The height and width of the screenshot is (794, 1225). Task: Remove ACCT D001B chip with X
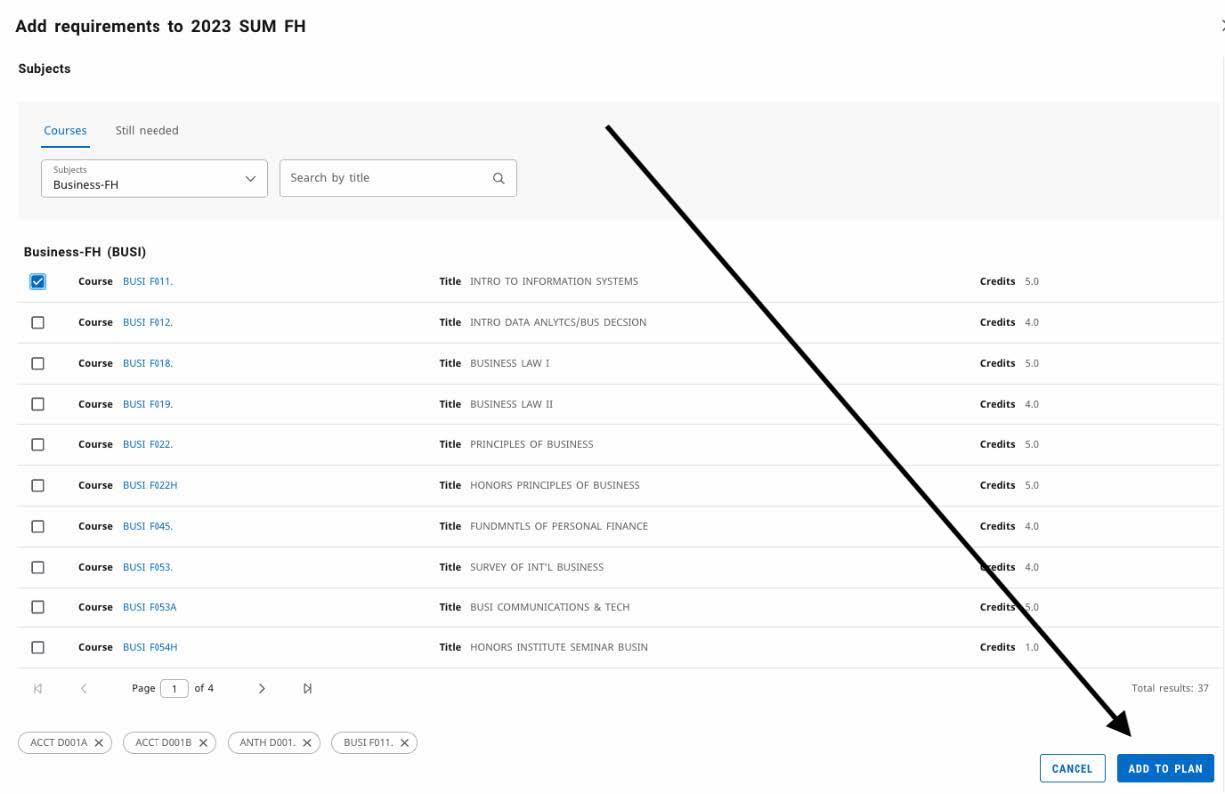203,743
